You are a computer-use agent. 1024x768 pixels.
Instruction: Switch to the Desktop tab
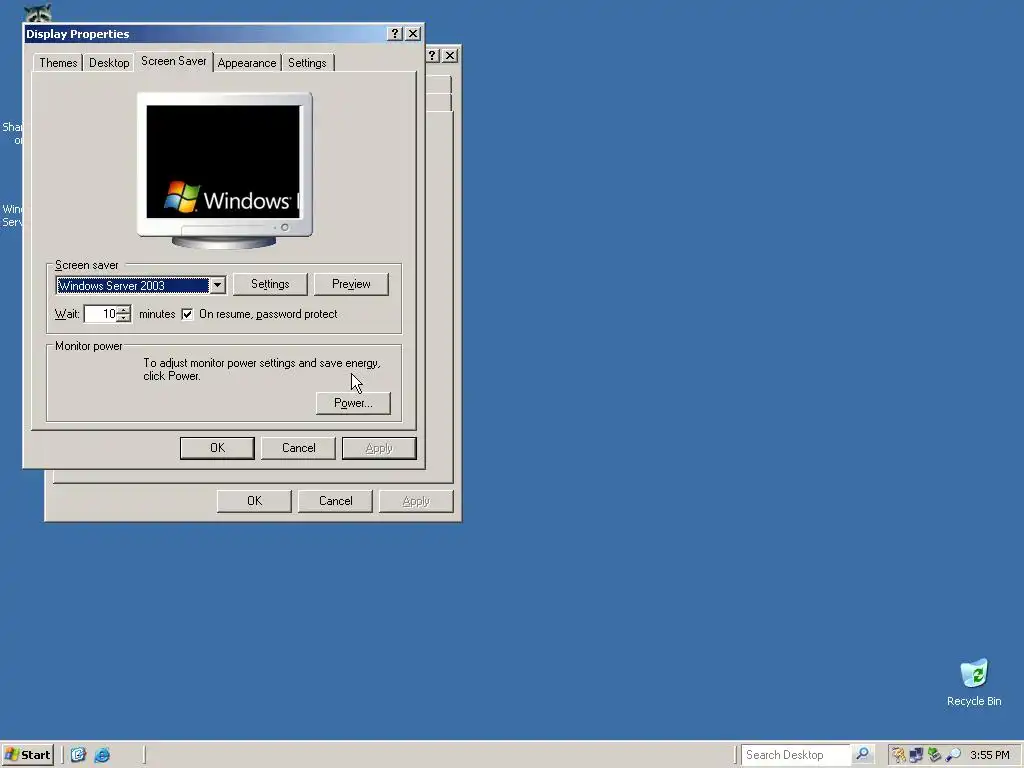(x=109, y=63)
